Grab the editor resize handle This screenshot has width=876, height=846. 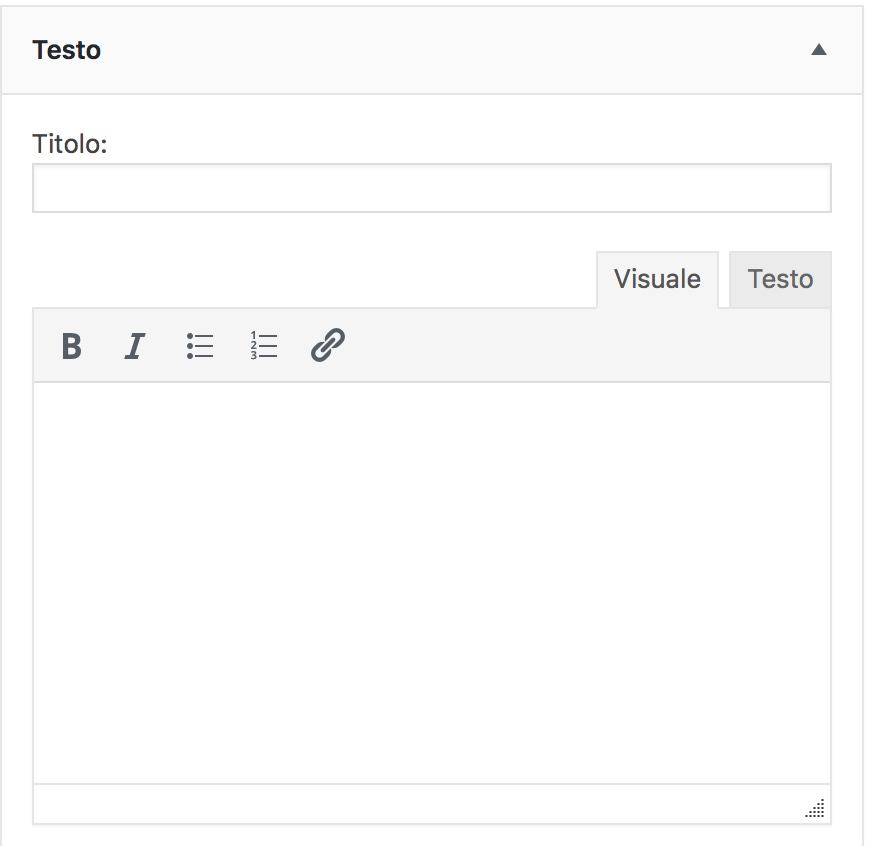tap(815, 808)
